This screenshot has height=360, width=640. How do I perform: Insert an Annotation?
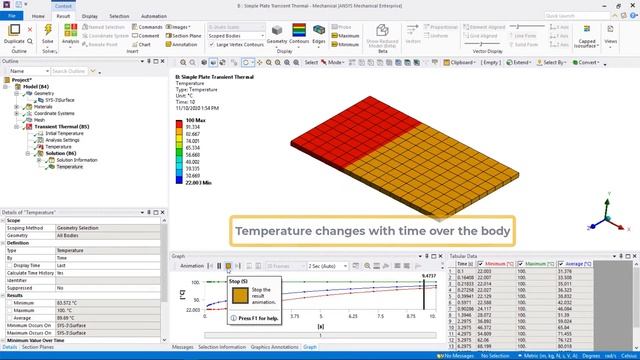click(x=181, y=44)
